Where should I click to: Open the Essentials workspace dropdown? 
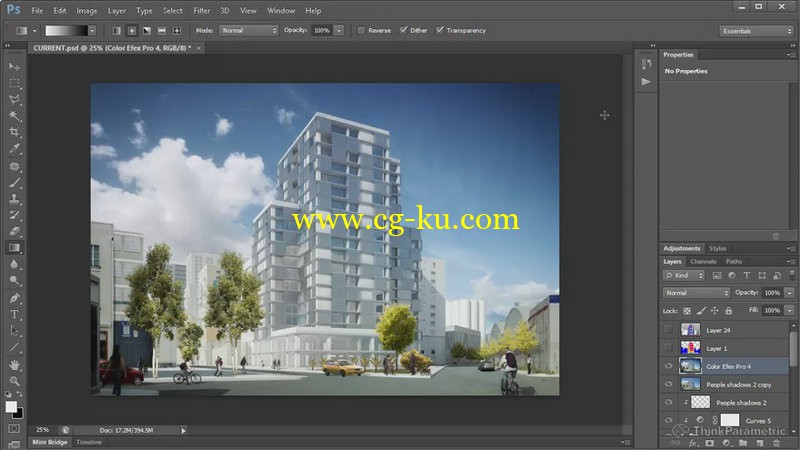click(x=756, y=31)
